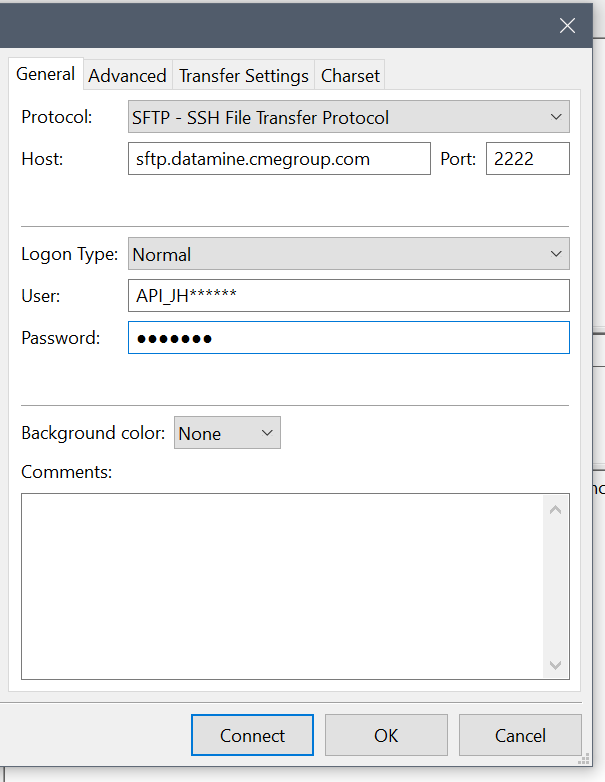Click inside the Comments text area
The width and height of the screenshot is (605, 782).
280,585
